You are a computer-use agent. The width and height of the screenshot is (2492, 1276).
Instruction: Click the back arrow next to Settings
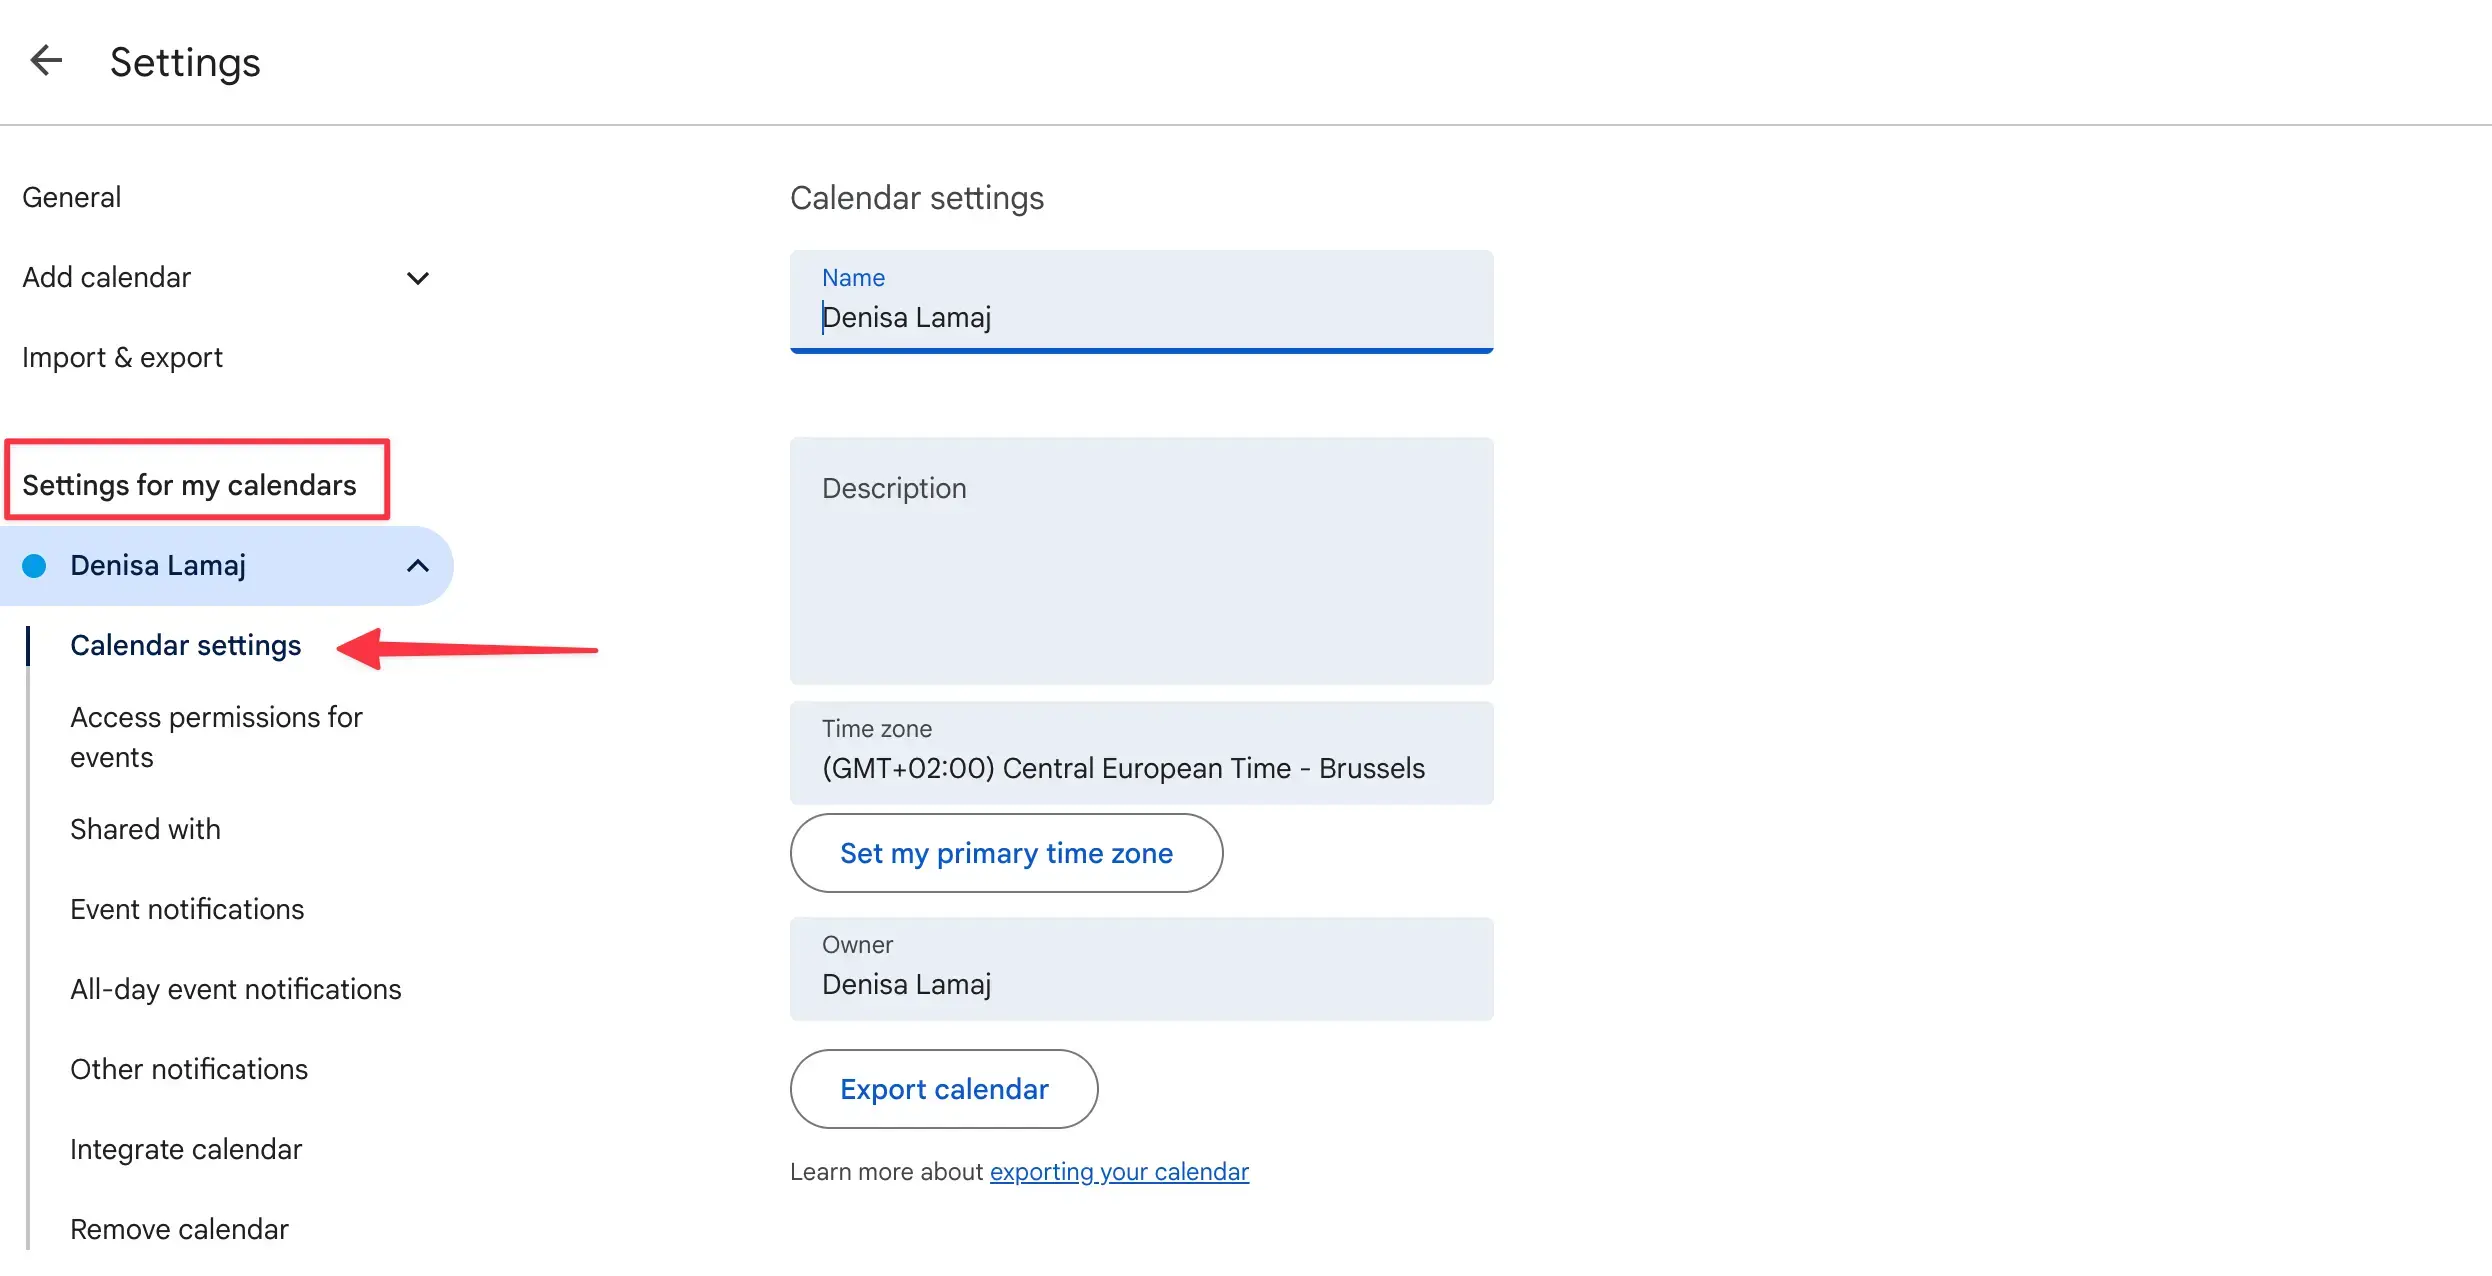[x=46, y=61]
